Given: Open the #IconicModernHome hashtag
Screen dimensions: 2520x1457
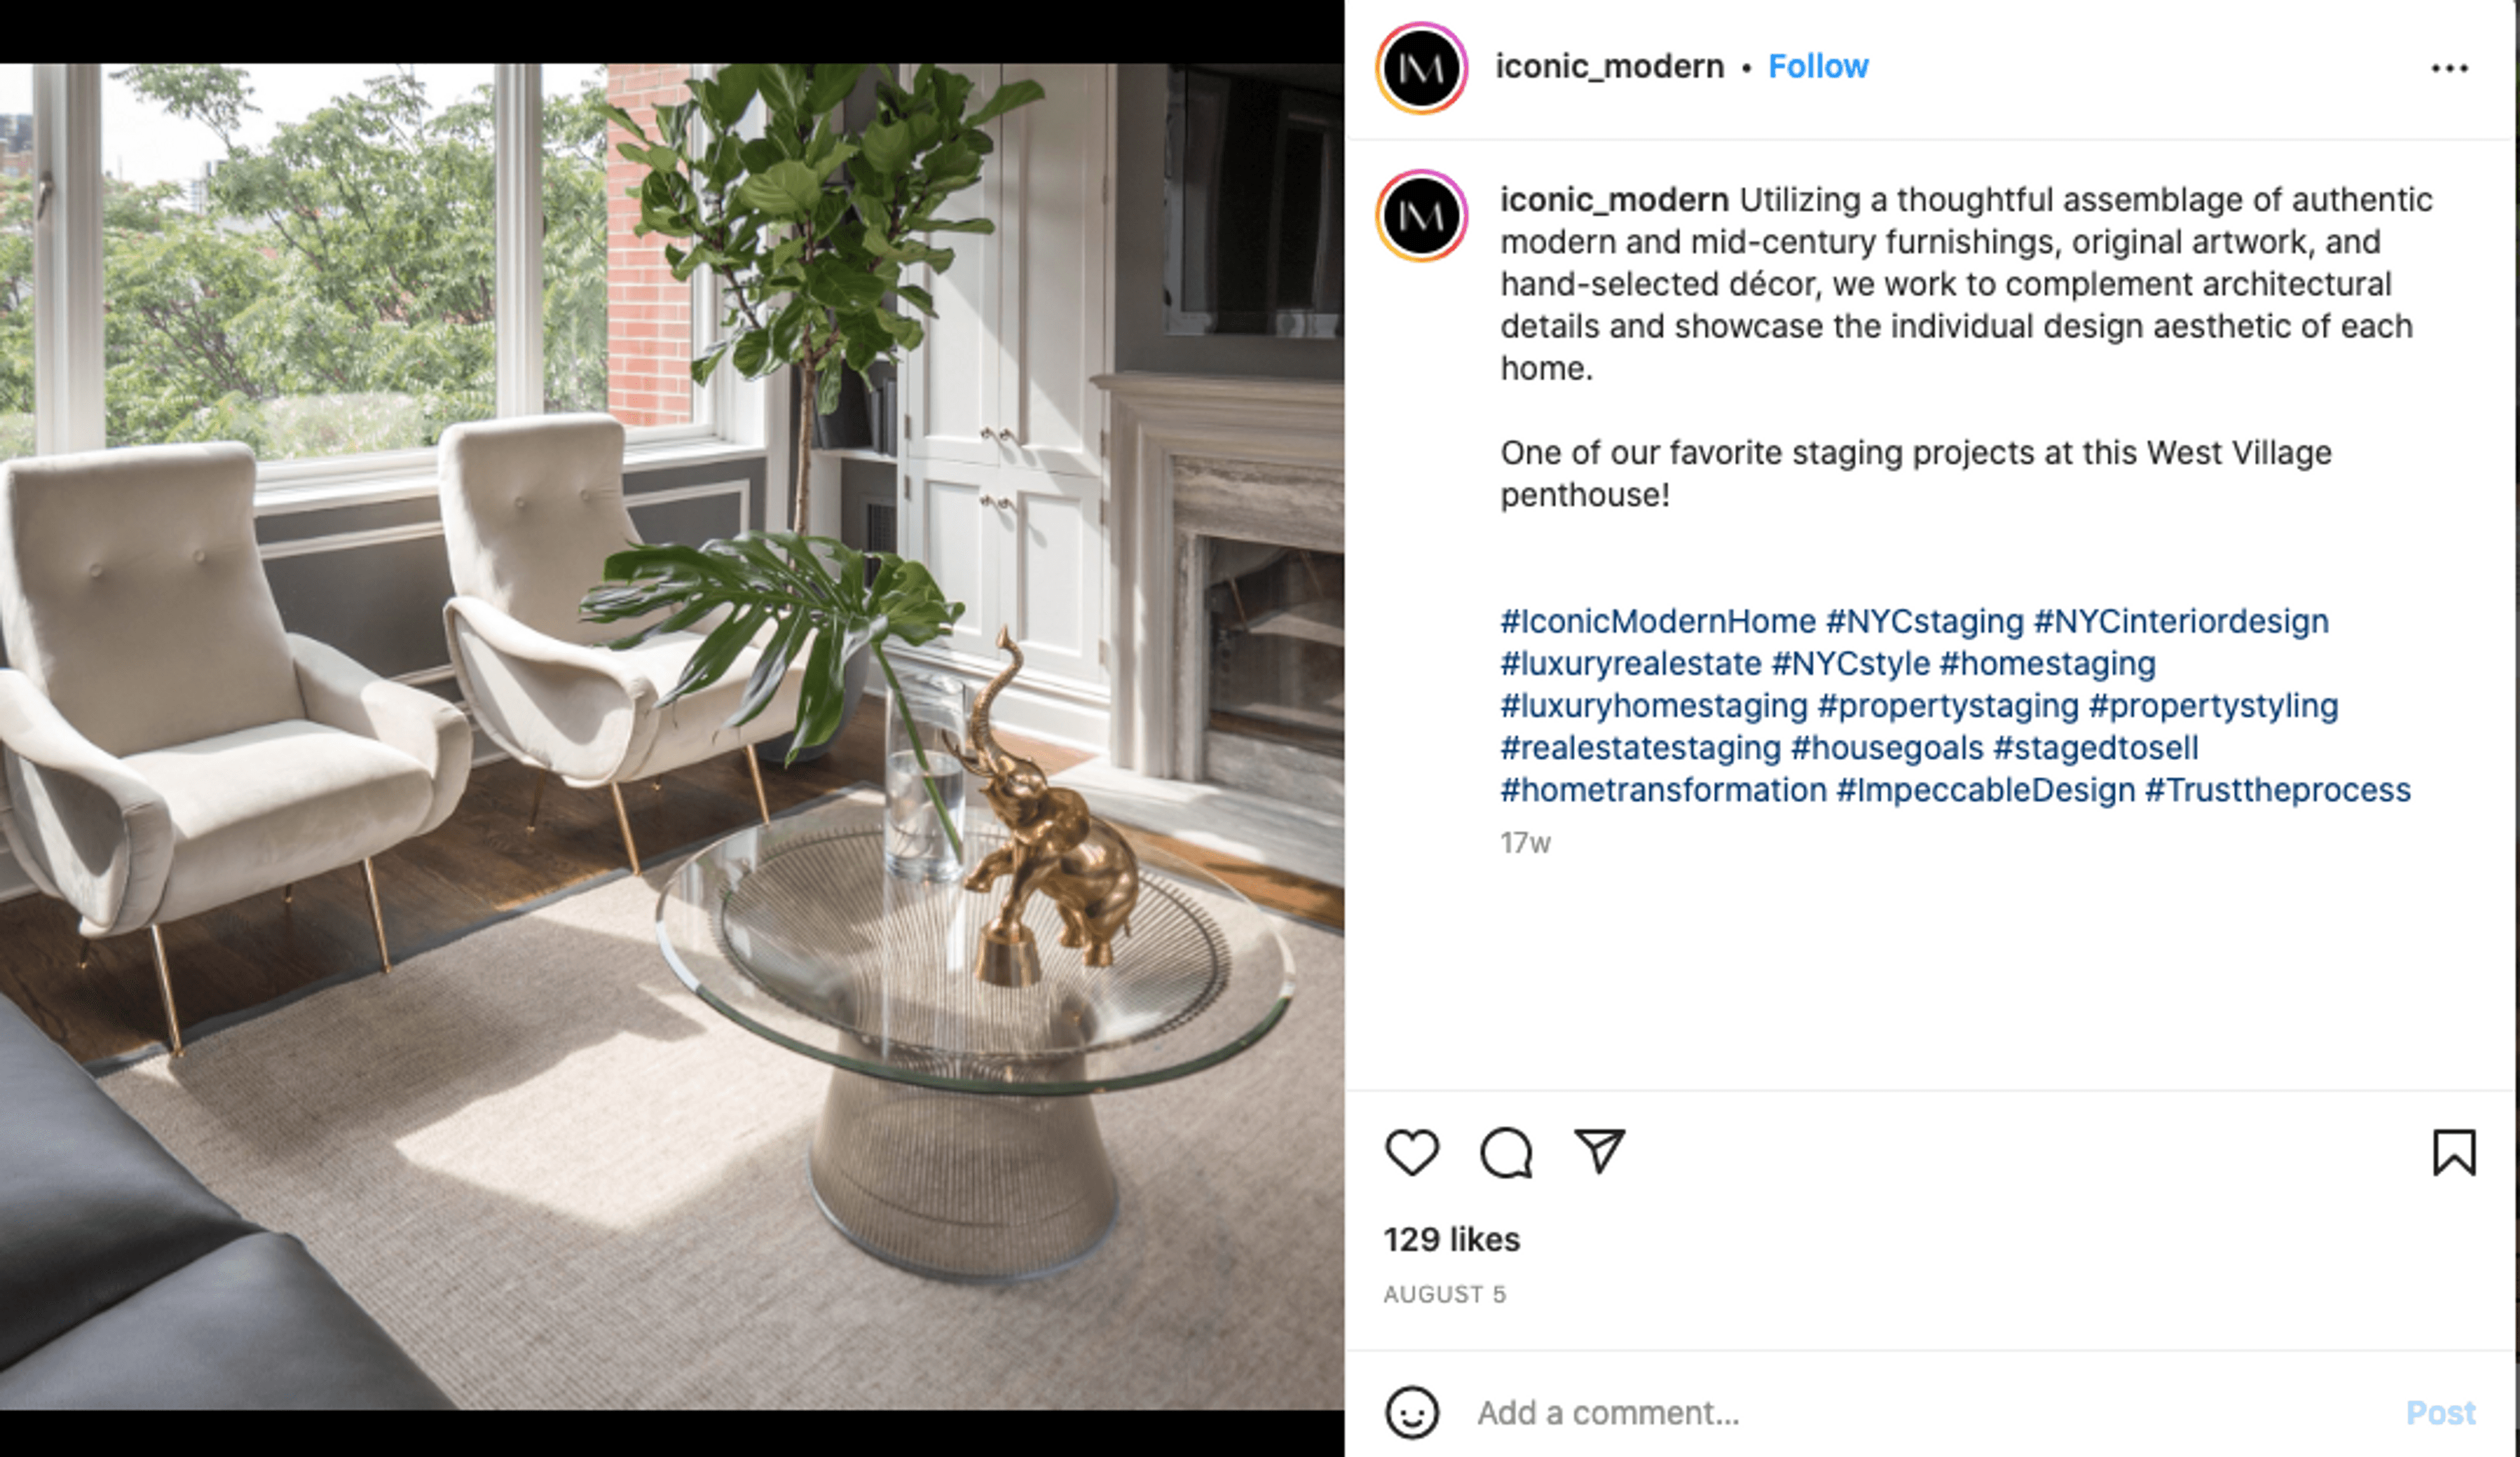Looking at the screenshot, I should point(1657,621).
